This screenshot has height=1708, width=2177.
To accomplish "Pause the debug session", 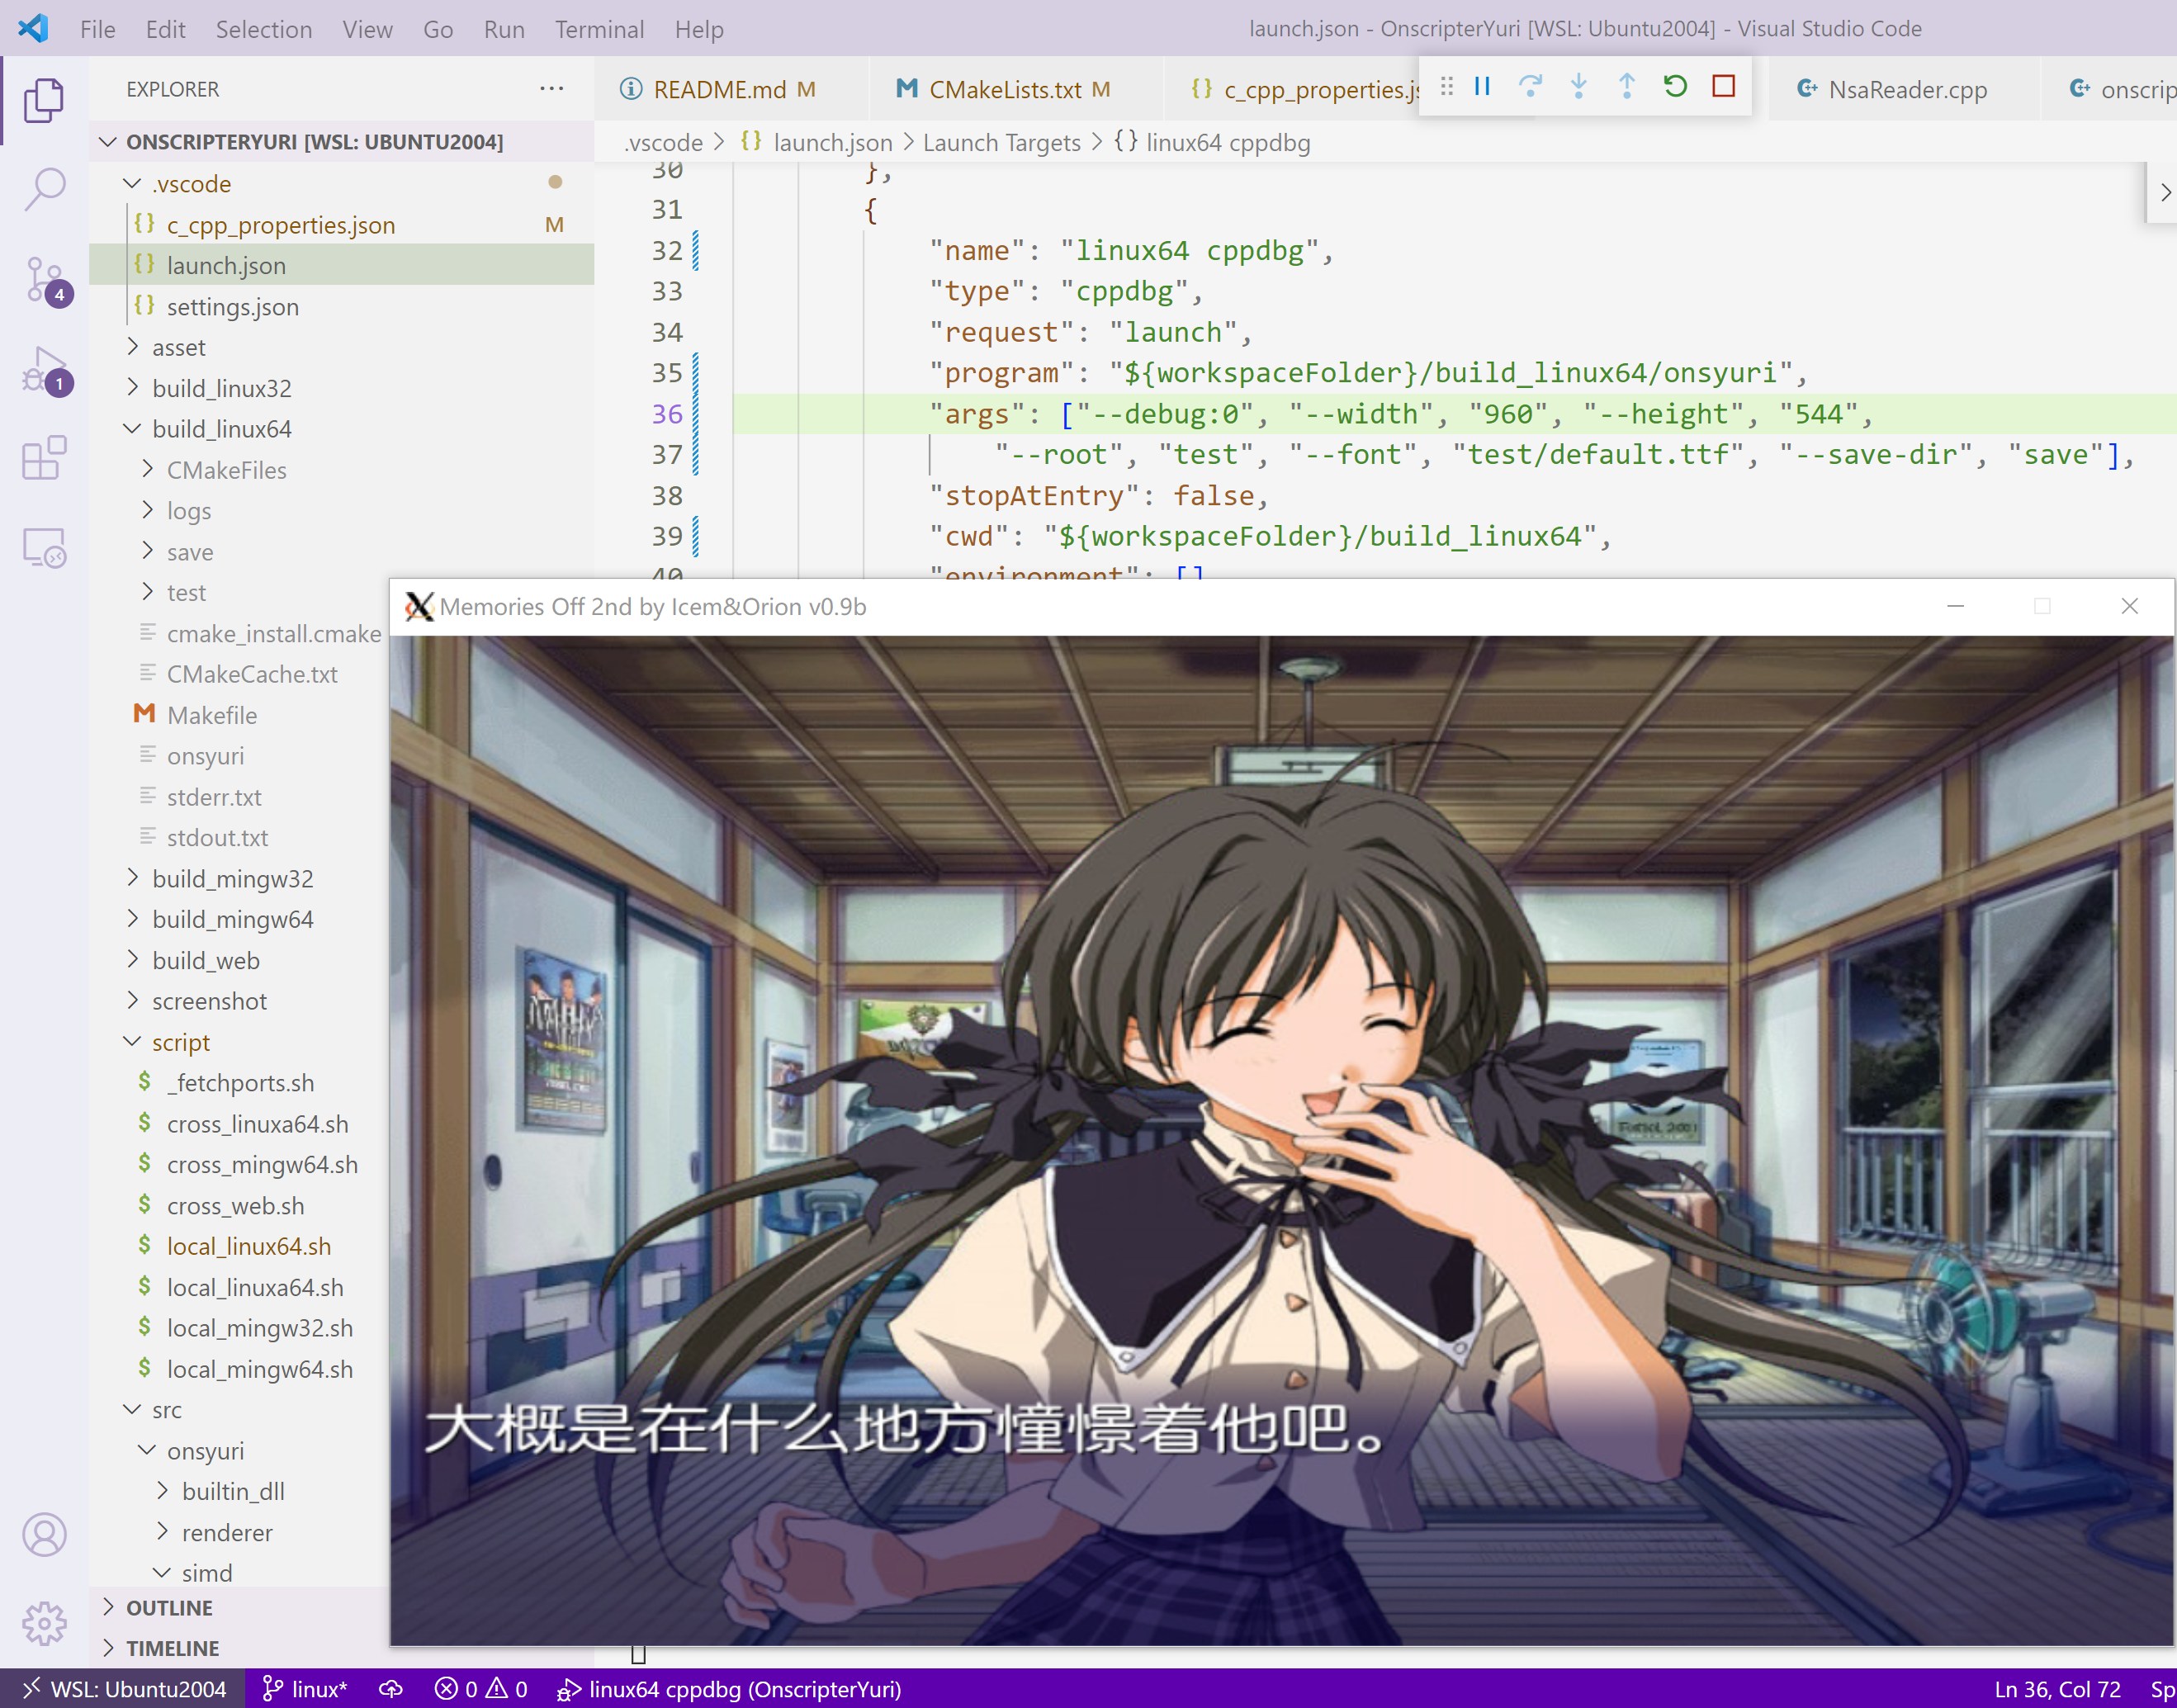I will coord(1482,87).
